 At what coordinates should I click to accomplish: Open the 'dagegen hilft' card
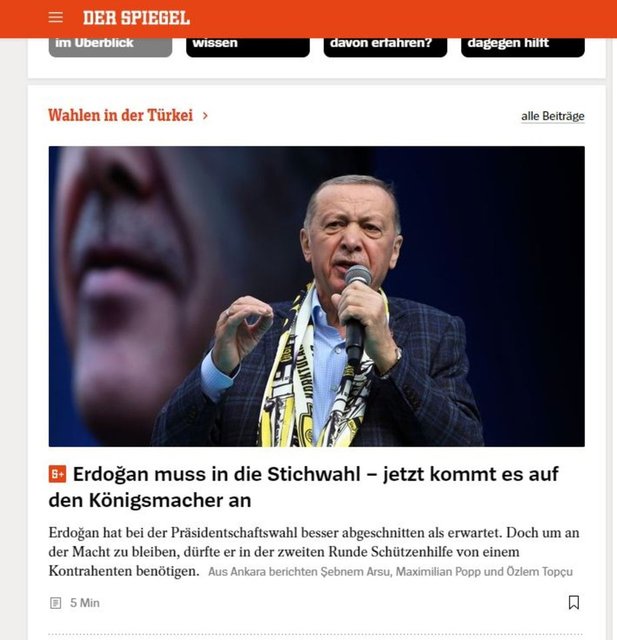coord(523,47)
